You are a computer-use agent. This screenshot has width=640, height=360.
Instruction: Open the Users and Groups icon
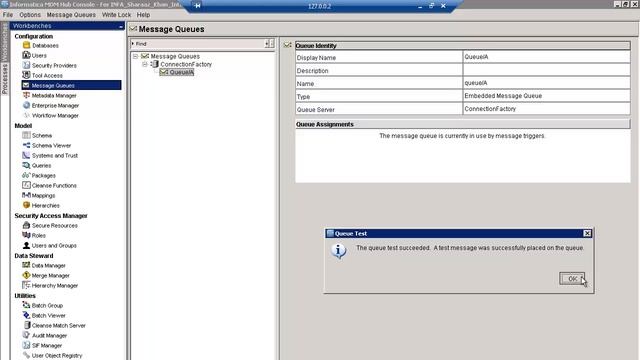point(27,245)
